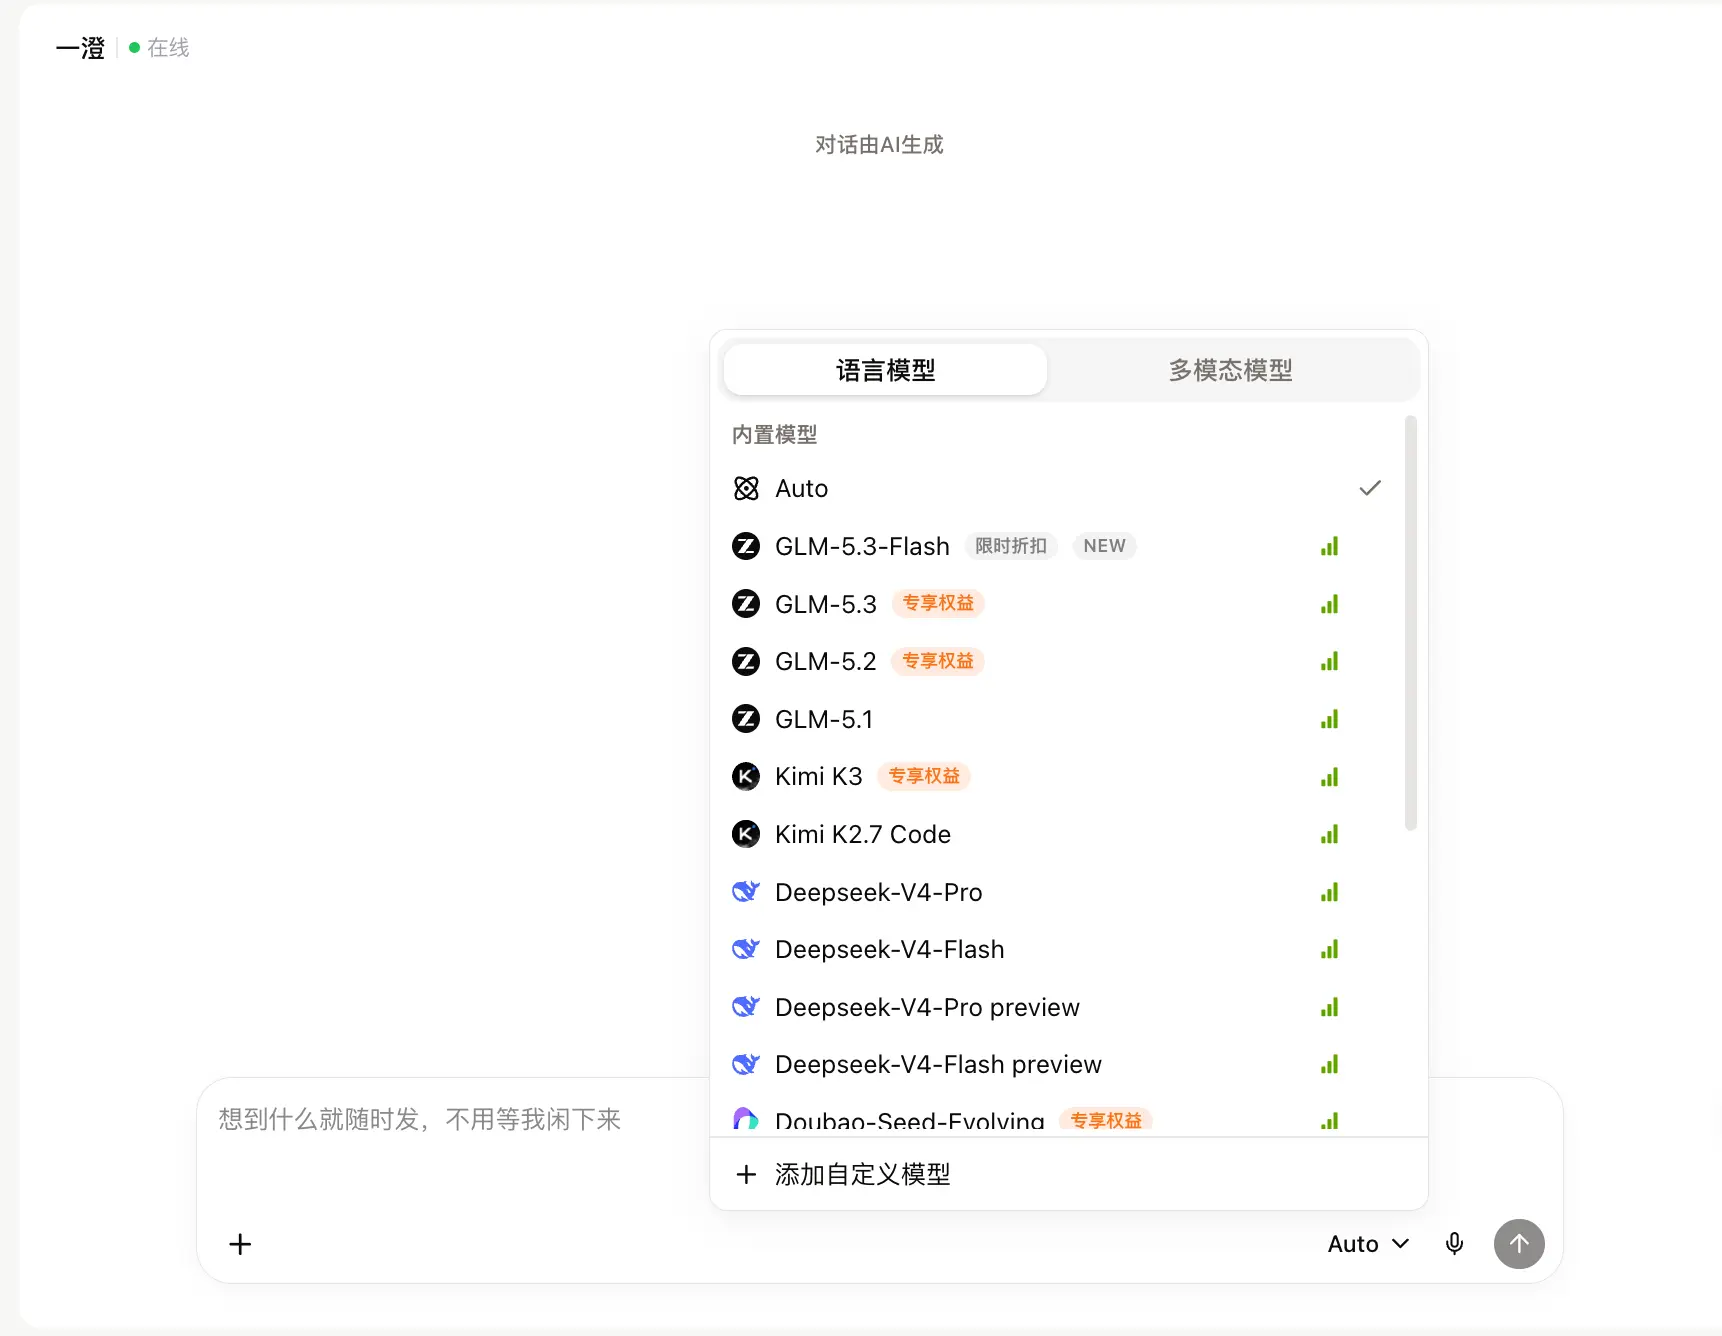This screenshot has width=1722, height=1336.
Task: Click the 在线 online status label
Action: (168, 48)
